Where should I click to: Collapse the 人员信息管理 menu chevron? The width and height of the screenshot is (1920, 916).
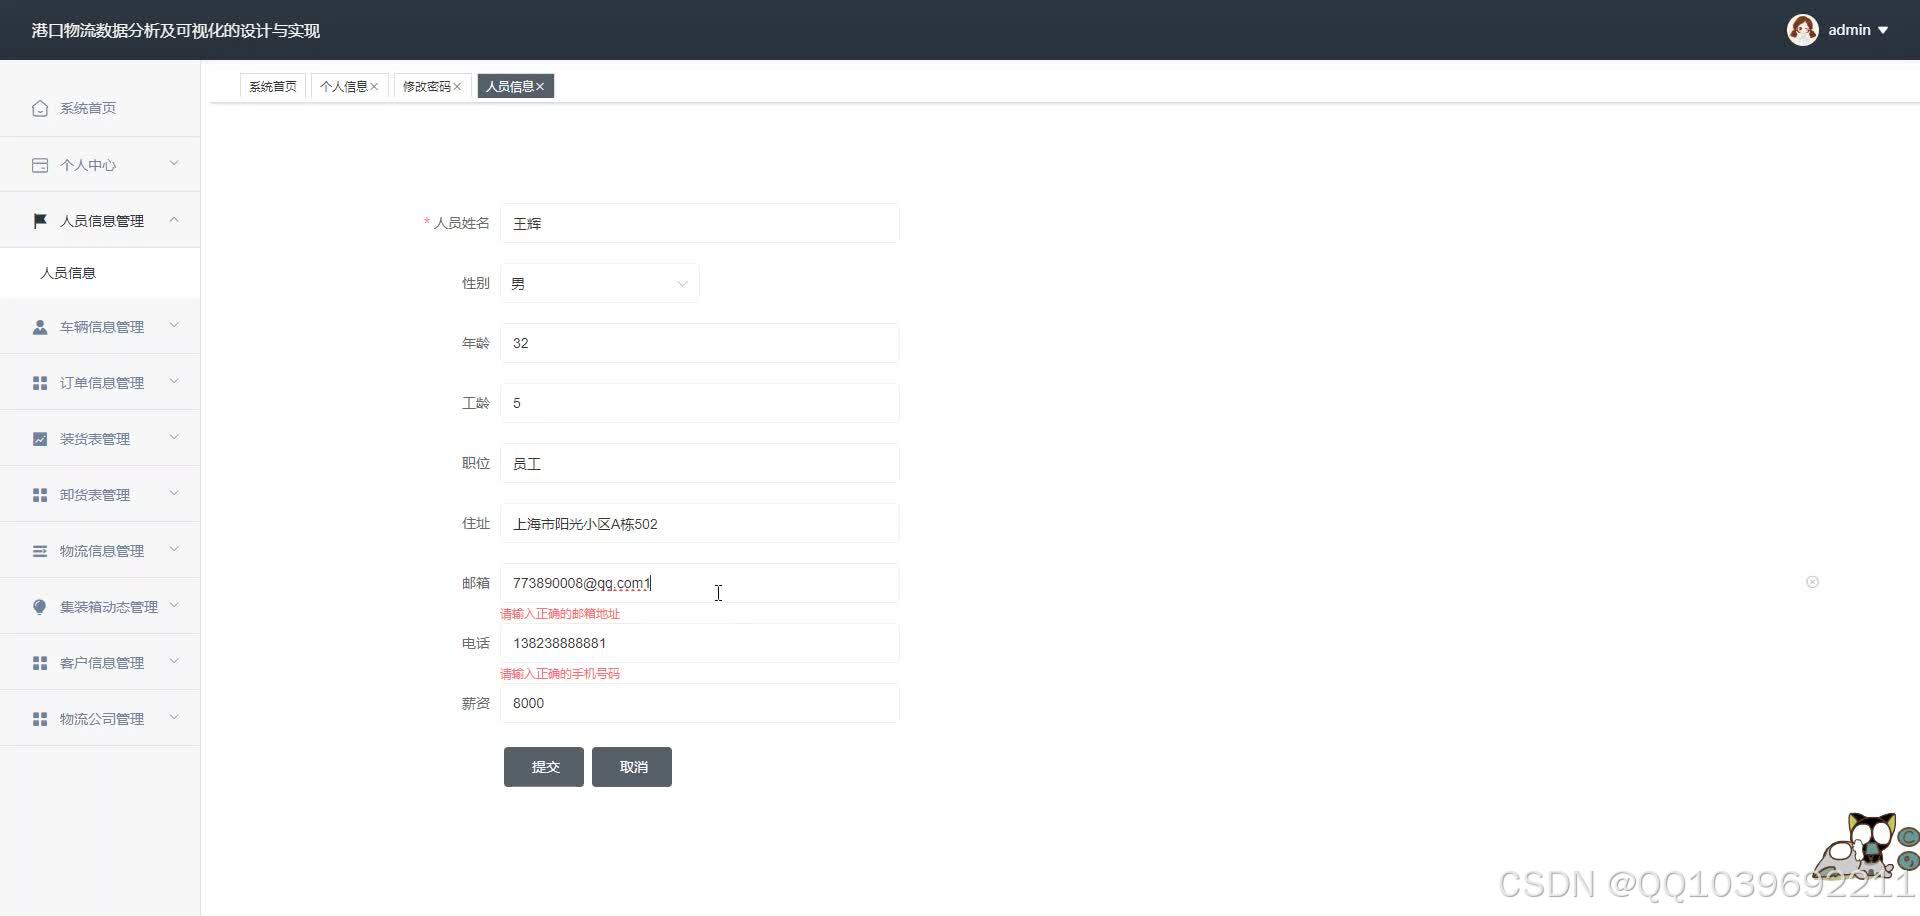pos(174,220)
